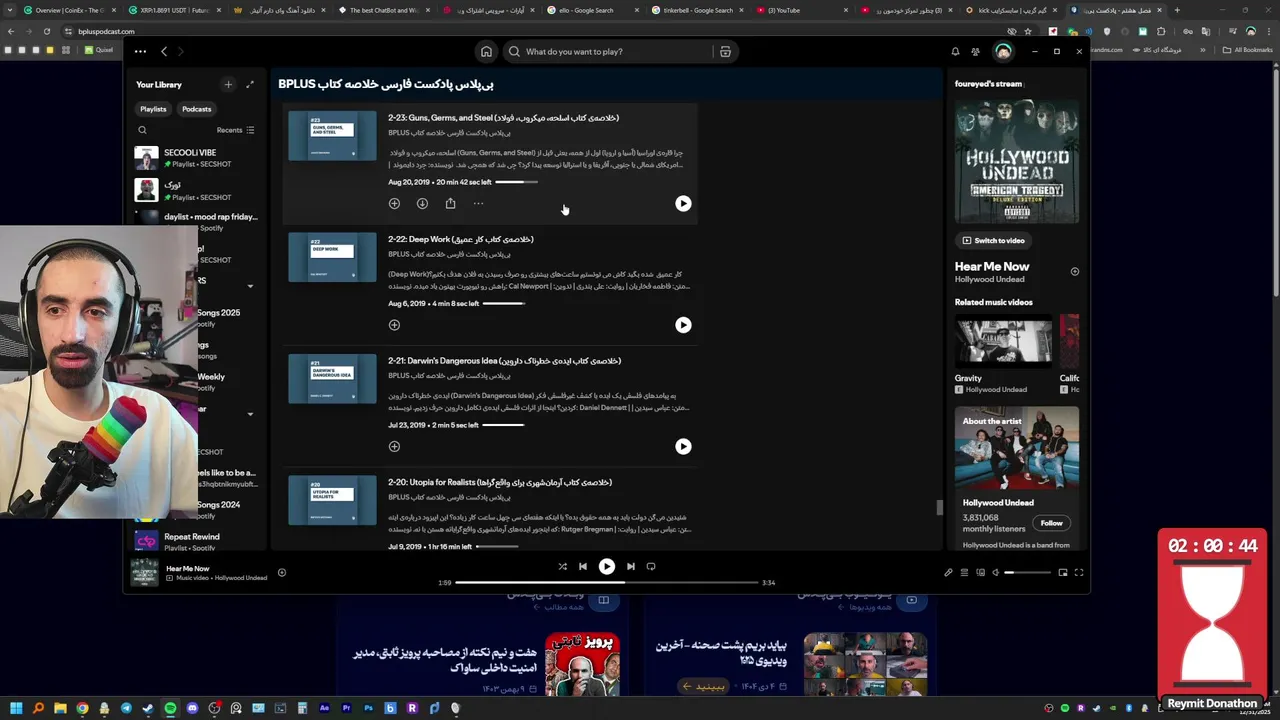Click the Switch to video button
The image size is (1280, 720).
click(993, 240)
